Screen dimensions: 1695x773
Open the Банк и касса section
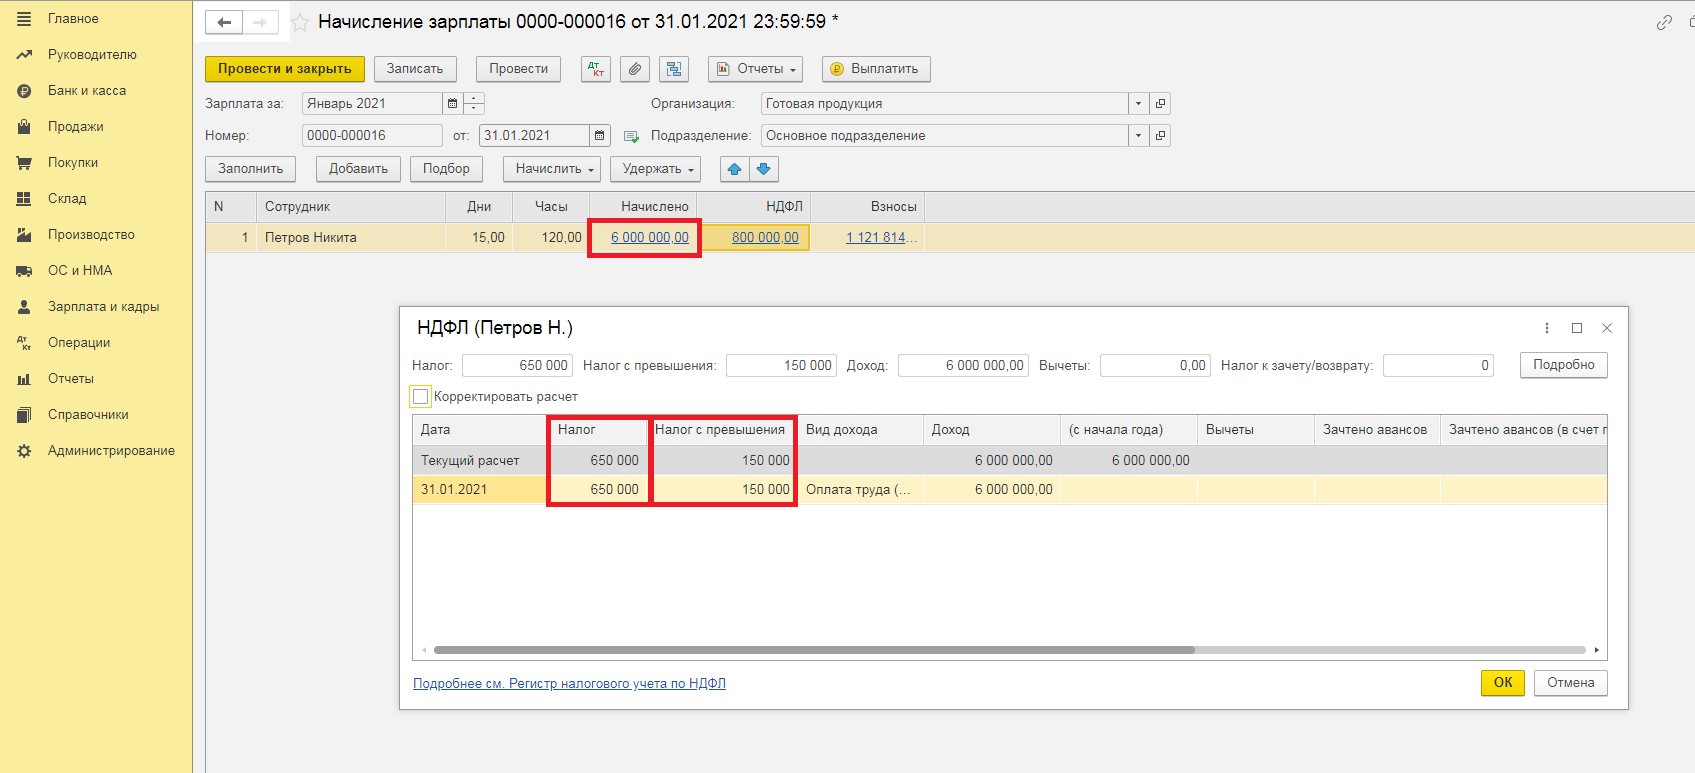87,91
